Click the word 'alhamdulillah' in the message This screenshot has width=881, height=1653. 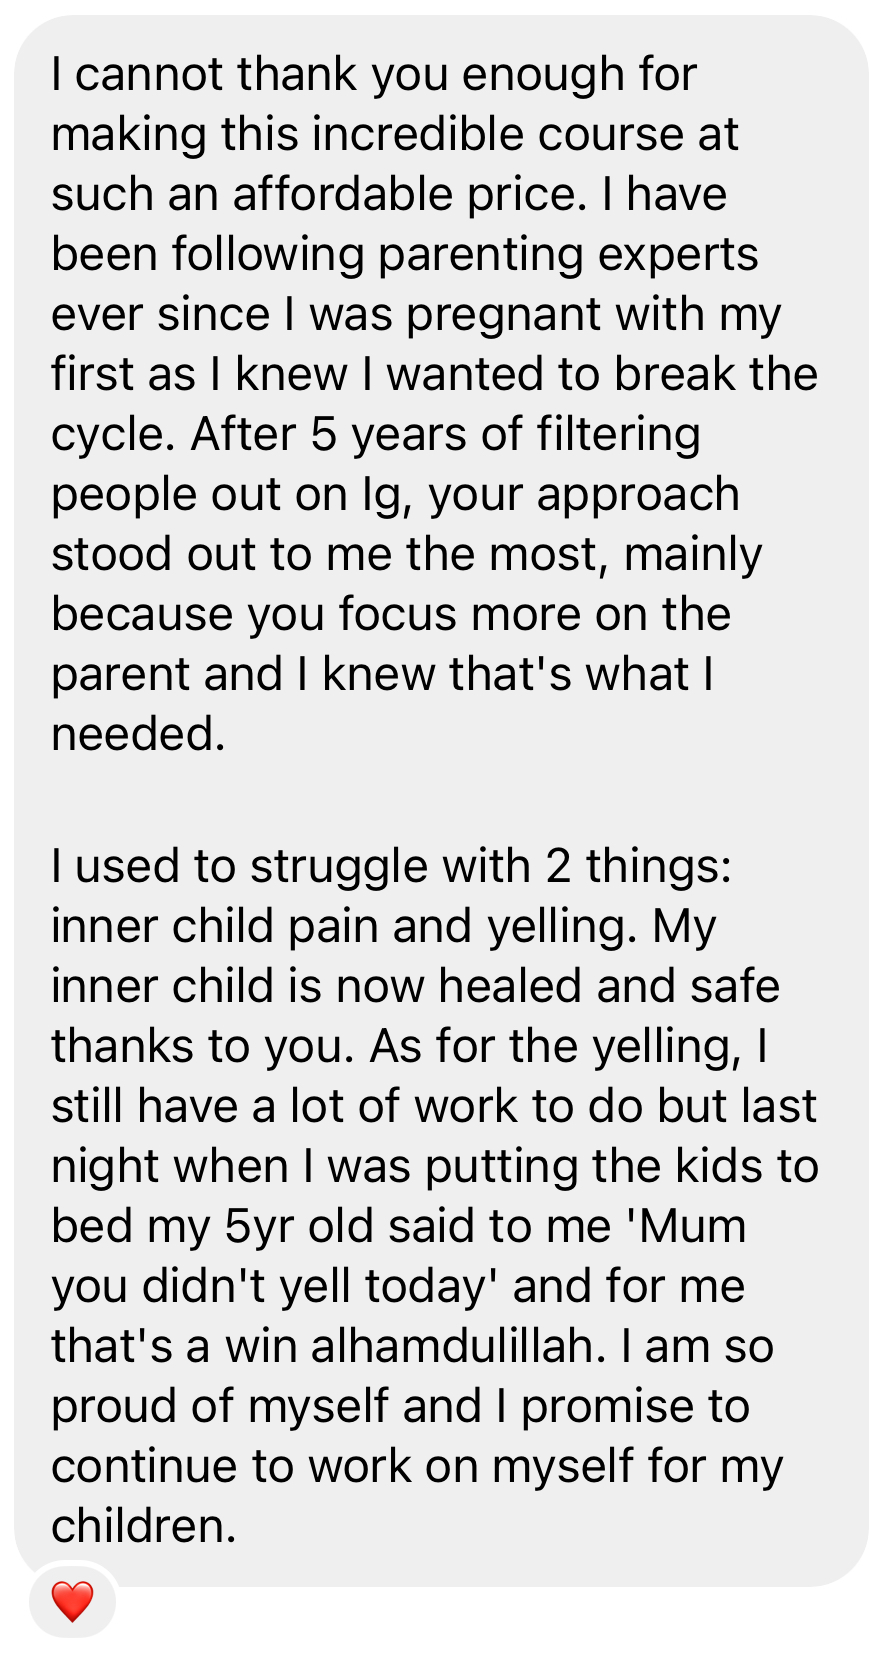457,1347
